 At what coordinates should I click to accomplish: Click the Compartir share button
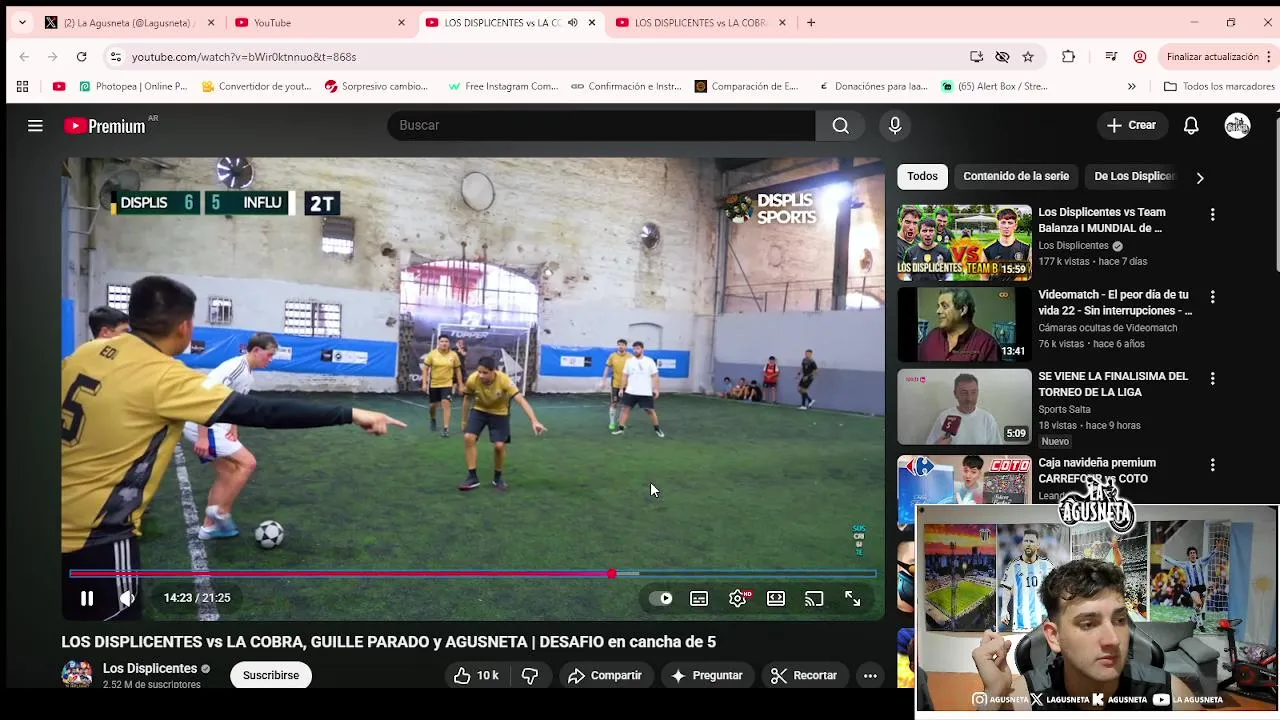tap(605, 676)
